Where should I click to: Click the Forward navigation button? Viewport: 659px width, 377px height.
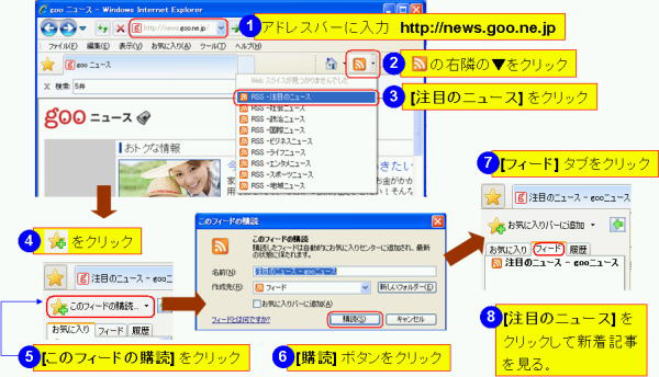click(67, 28)
